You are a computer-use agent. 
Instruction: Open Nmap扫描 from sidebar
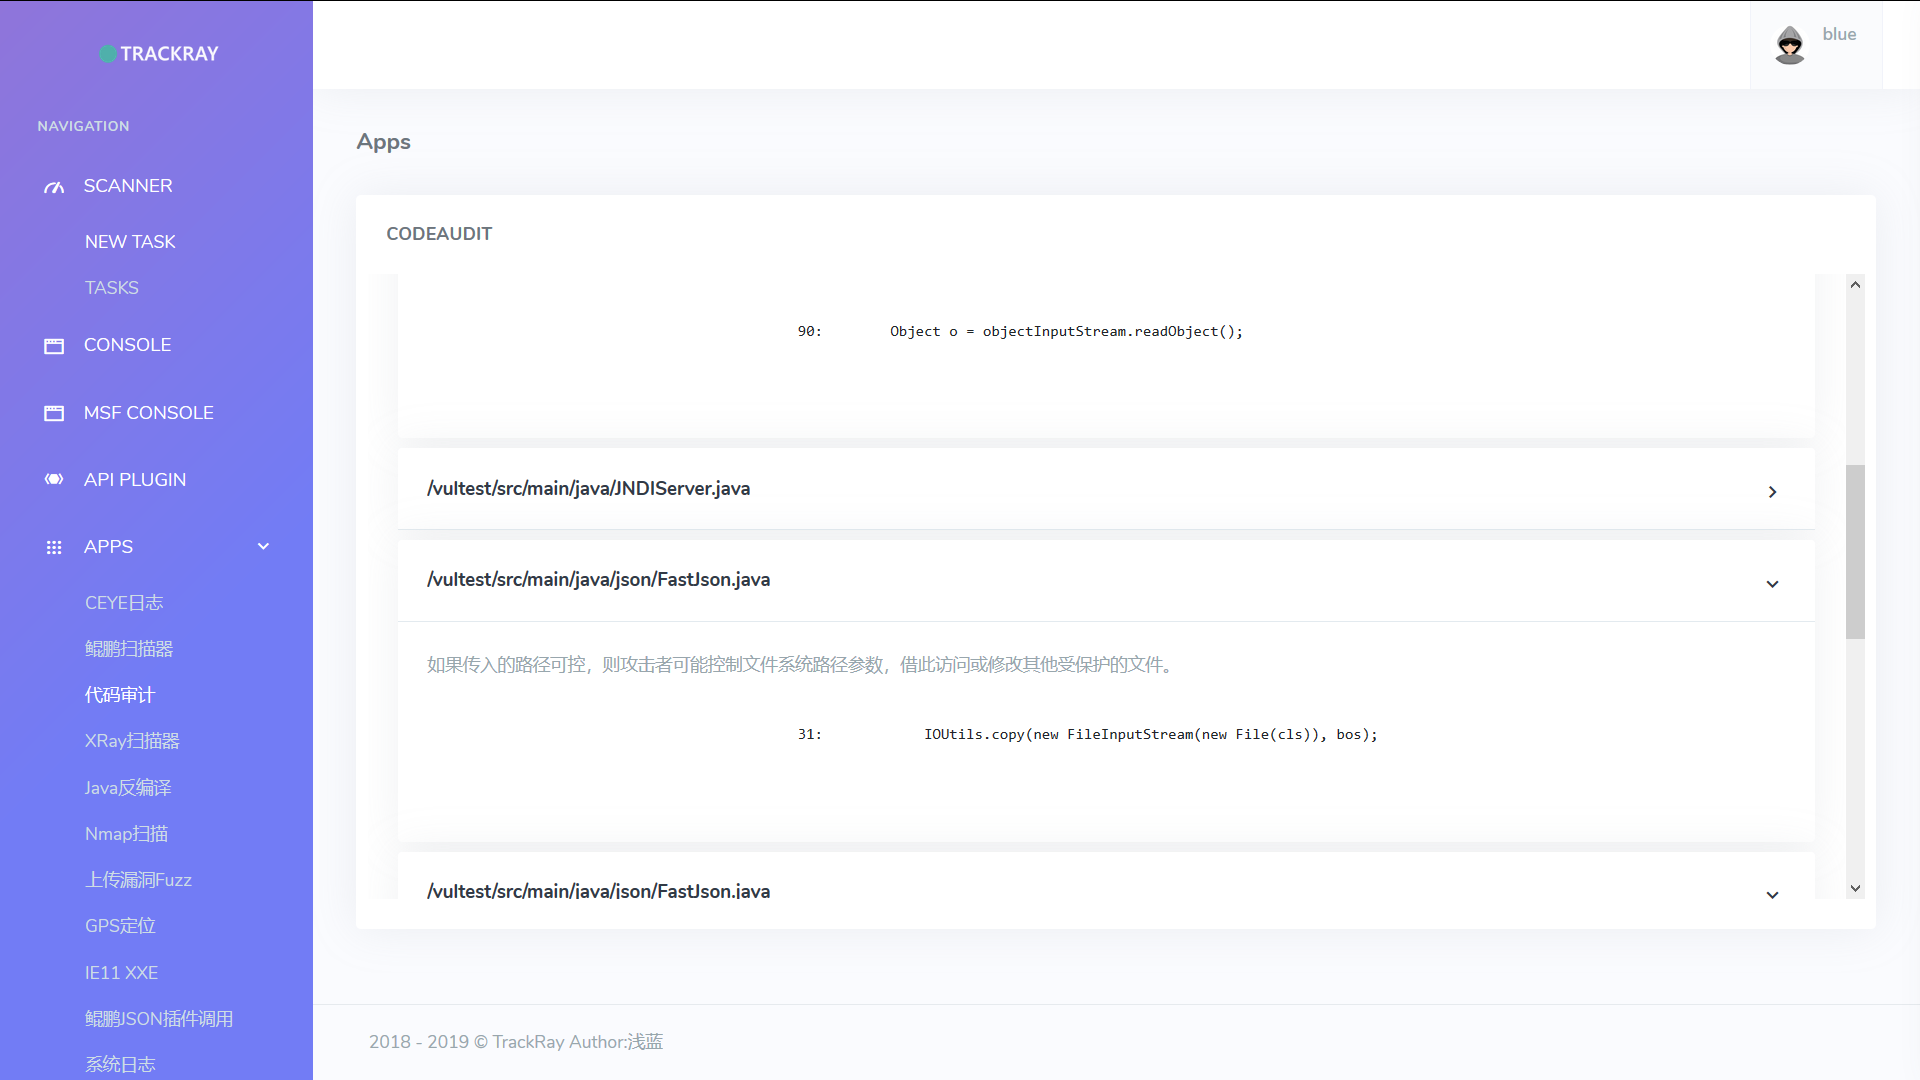tap(126, 834)
